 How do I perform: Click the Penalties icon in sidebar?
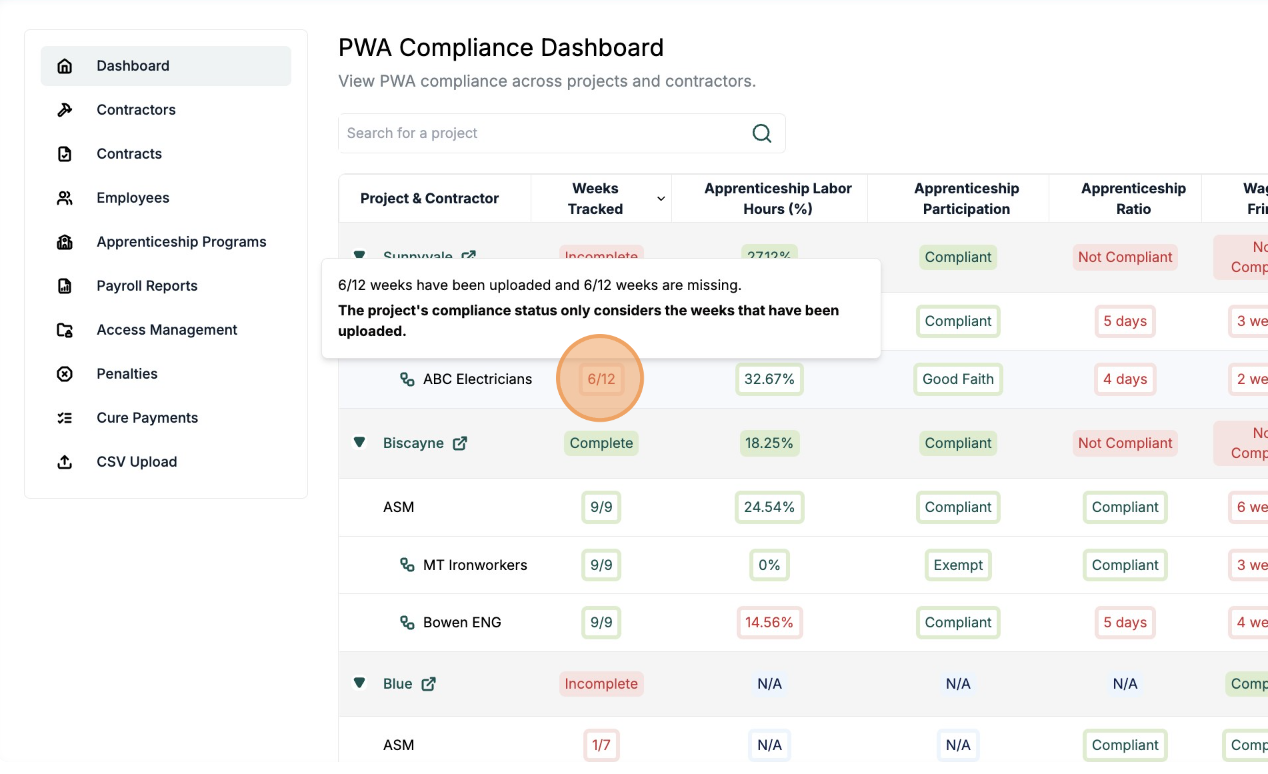pos(65,374)
